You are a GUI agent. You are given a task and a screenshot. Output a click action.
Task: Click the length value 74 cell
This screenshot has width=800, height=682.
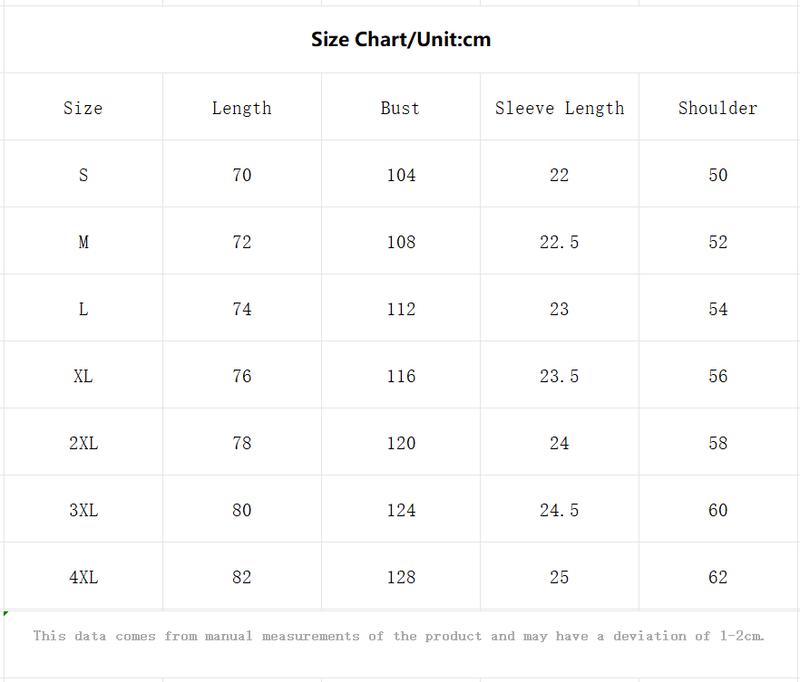(x=242, y=308)
